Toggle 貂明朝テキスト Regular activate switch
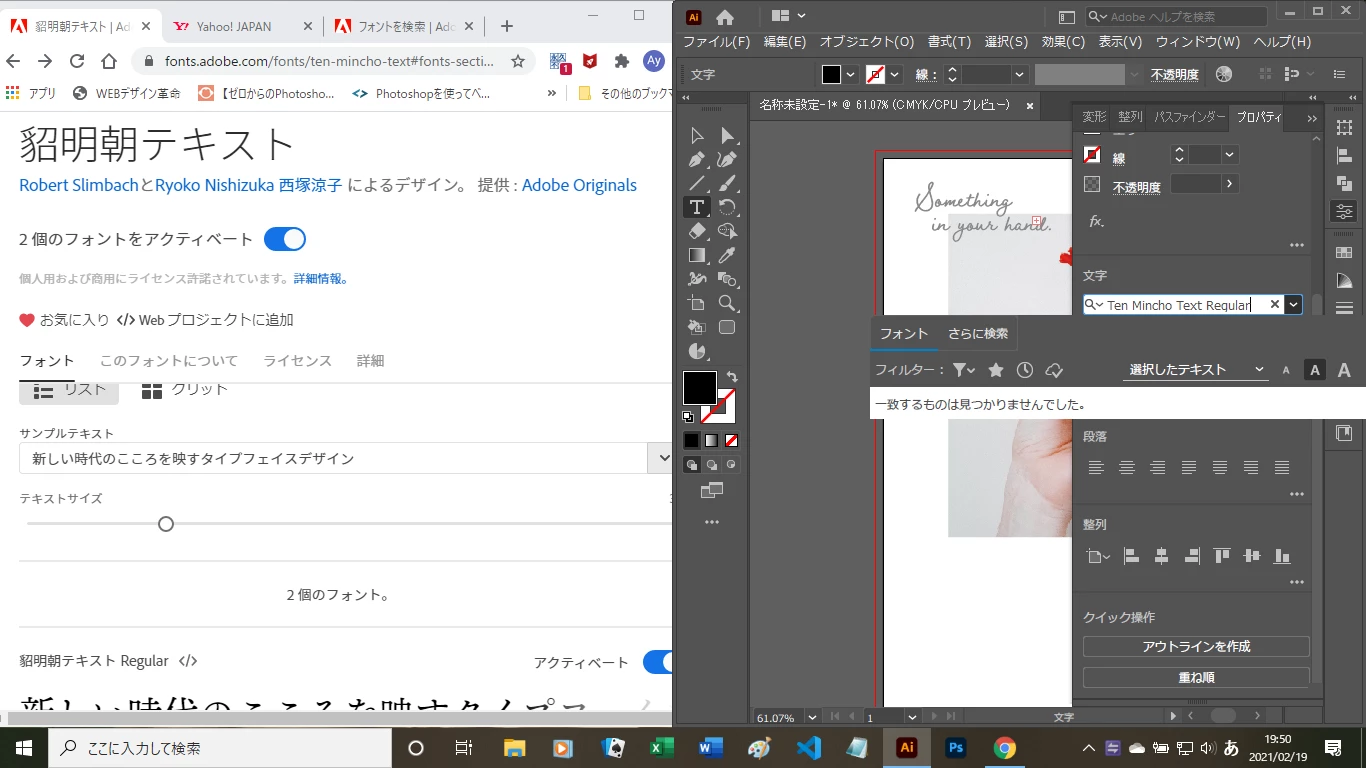This screenshot has width=1366, height=768. (657, 662)
